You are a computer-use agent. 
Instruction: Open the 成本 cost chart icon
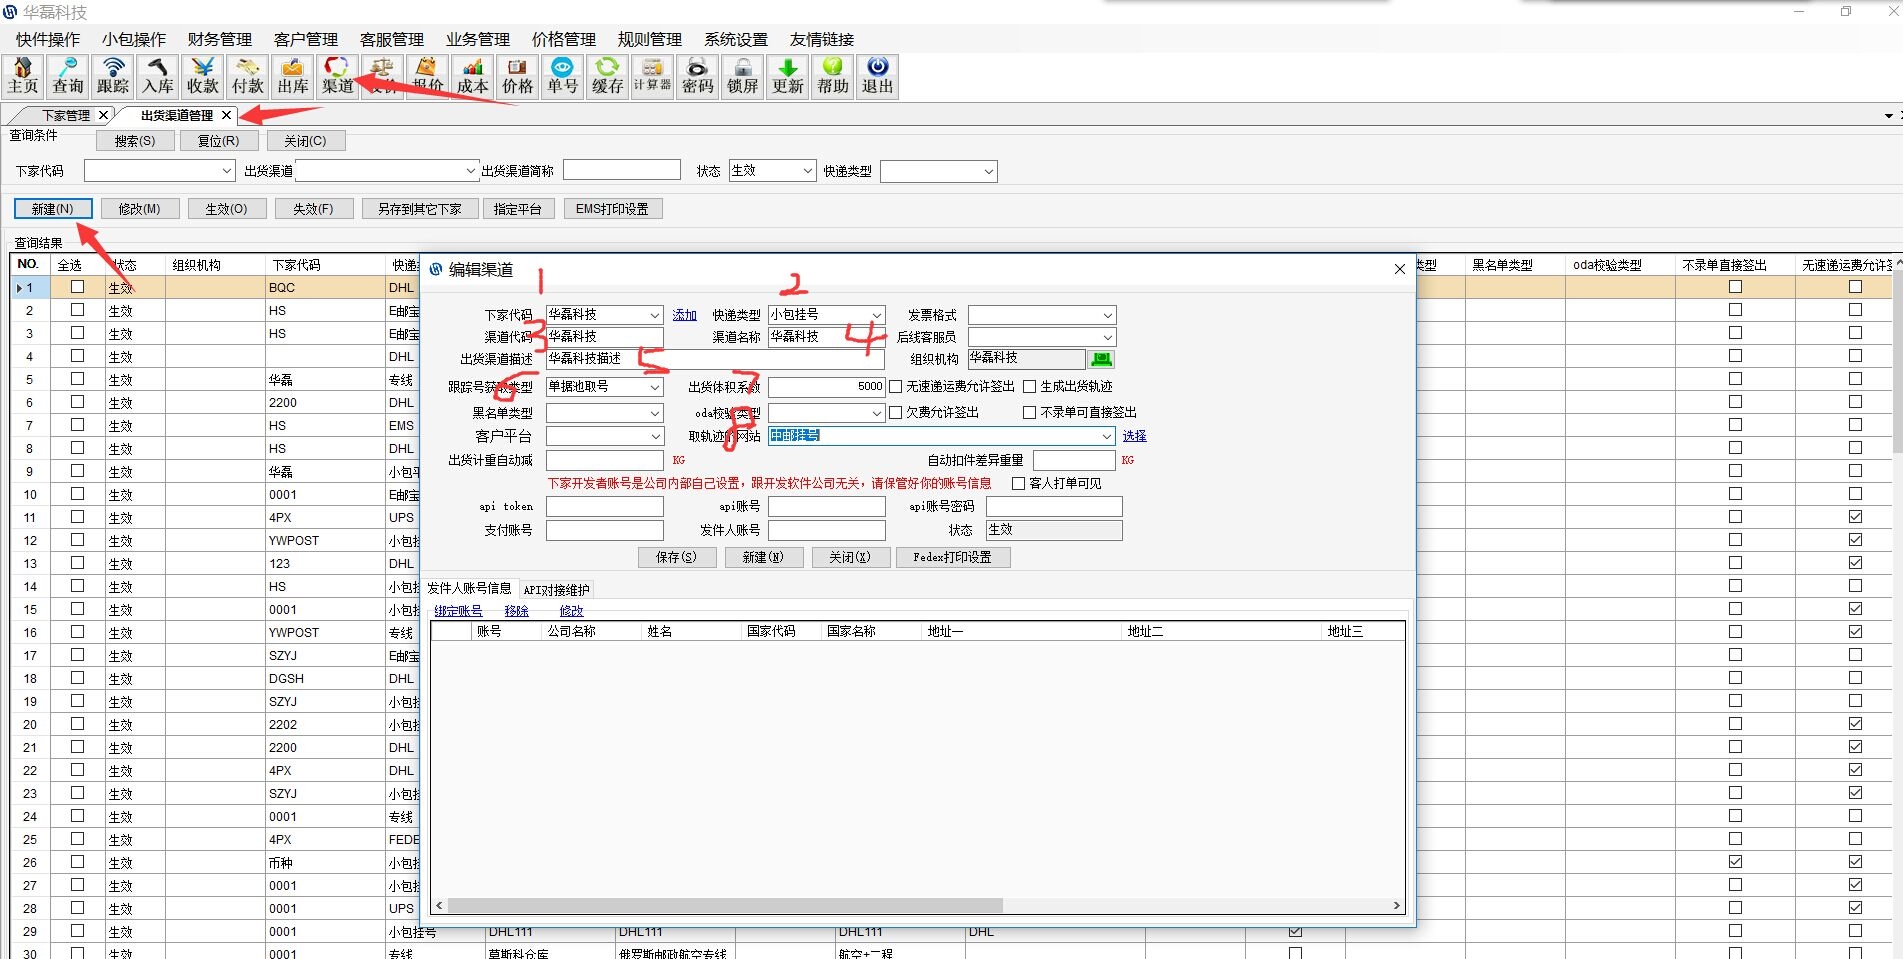(472, 76)
